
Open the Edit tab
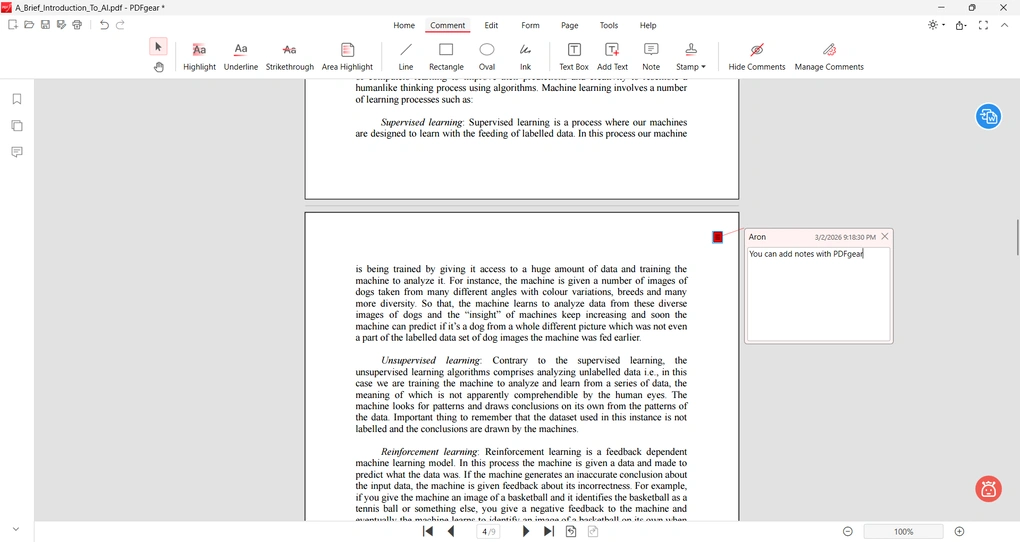point(491,25)
